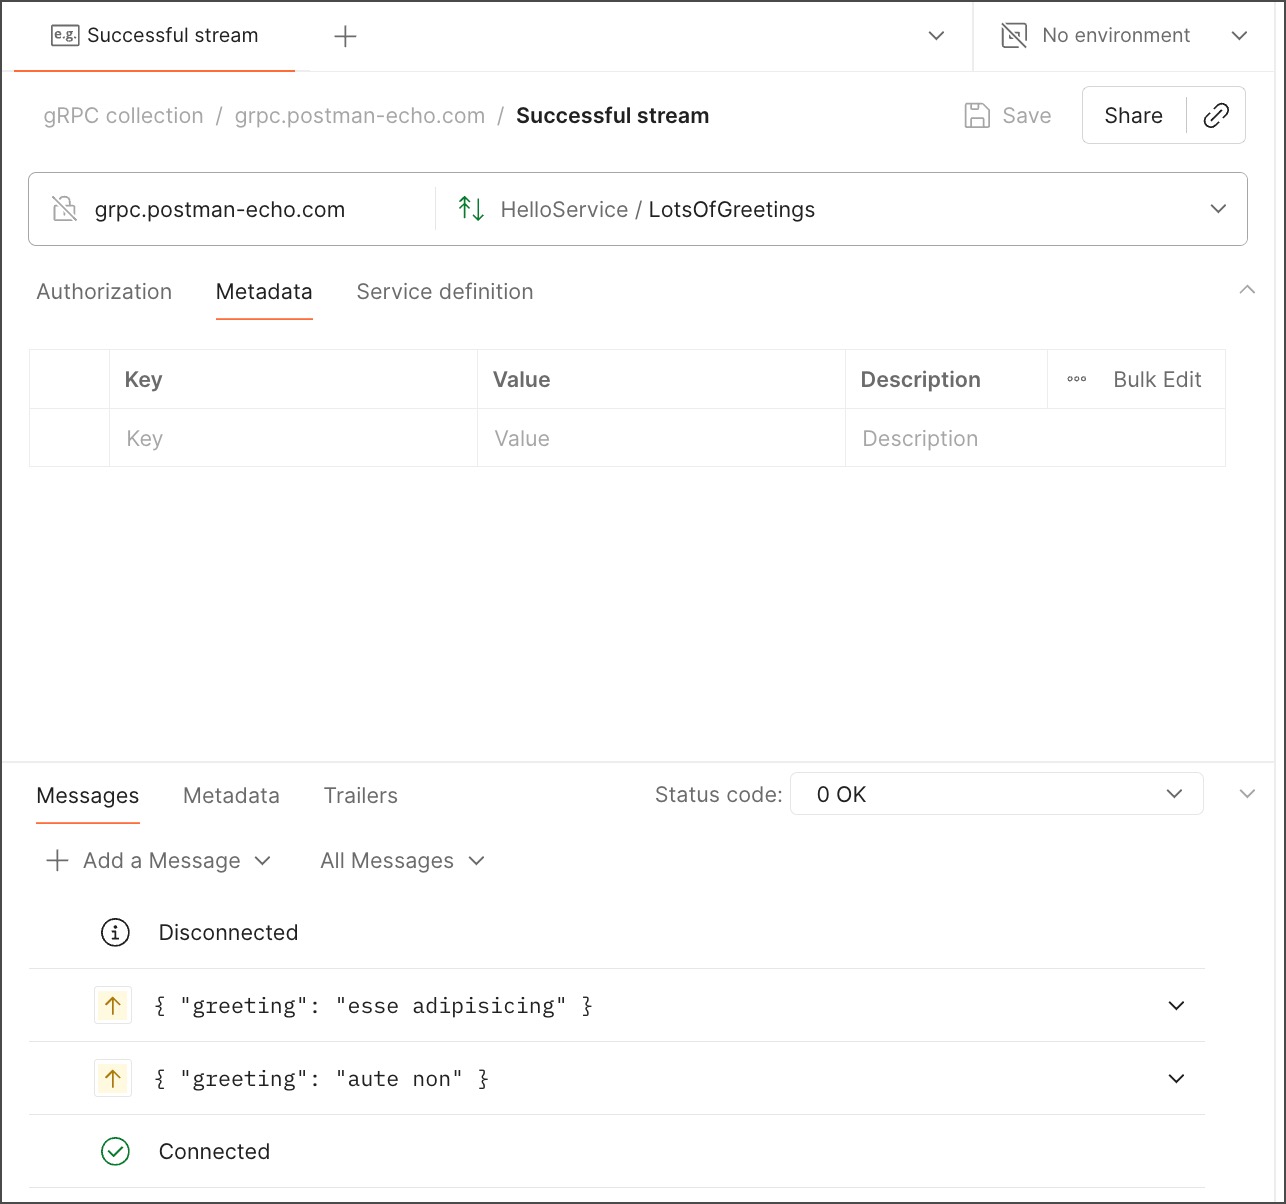
Task: Open the Bulk Edit metadata view
Action: (x=1156, y=379)
